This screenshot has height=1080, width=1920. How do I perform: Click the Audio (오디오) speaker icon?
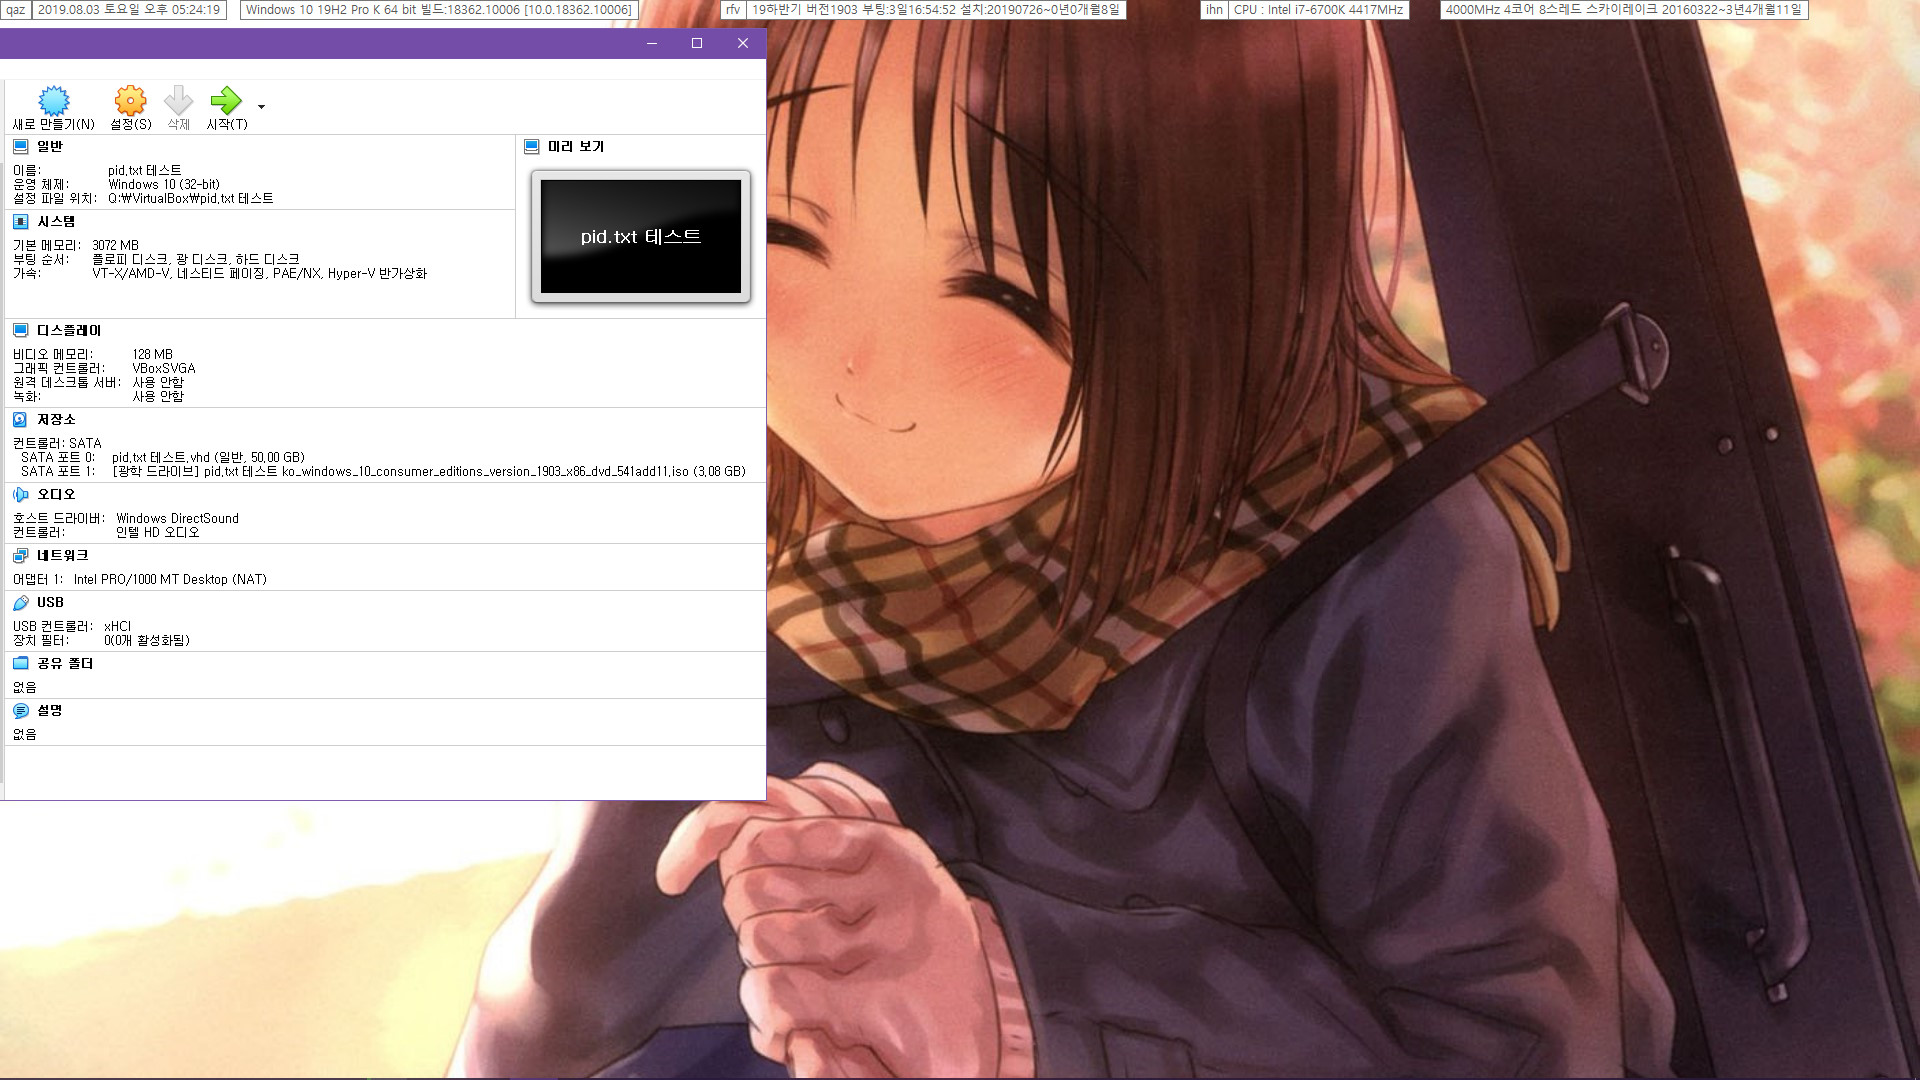[20, 495]
